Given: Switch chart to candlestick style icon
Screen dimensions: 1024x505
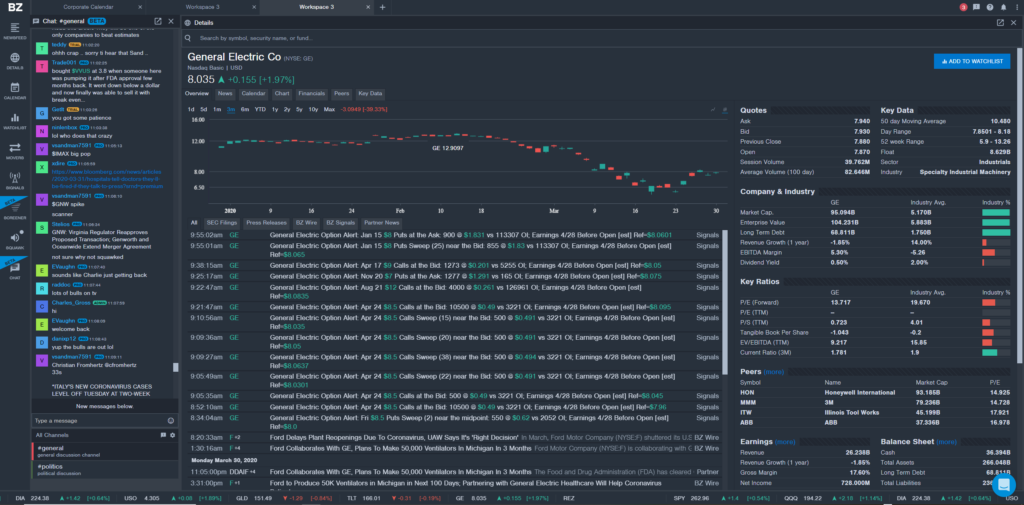Looking at the screenshot, I should click(x=725, y=109).
